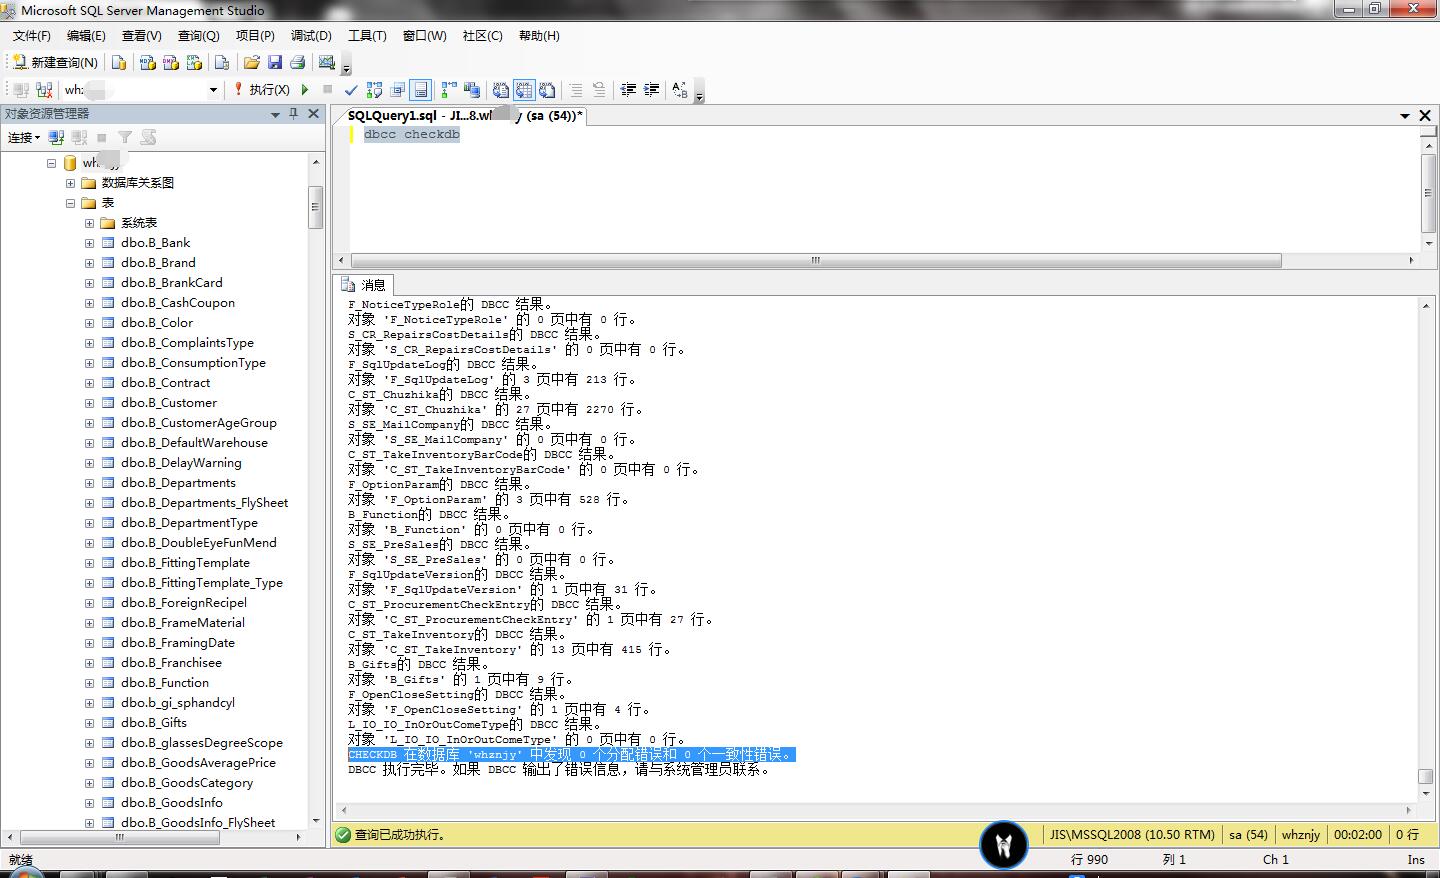
Task: Collapse the 表 folder
Action: coord(71,203)
